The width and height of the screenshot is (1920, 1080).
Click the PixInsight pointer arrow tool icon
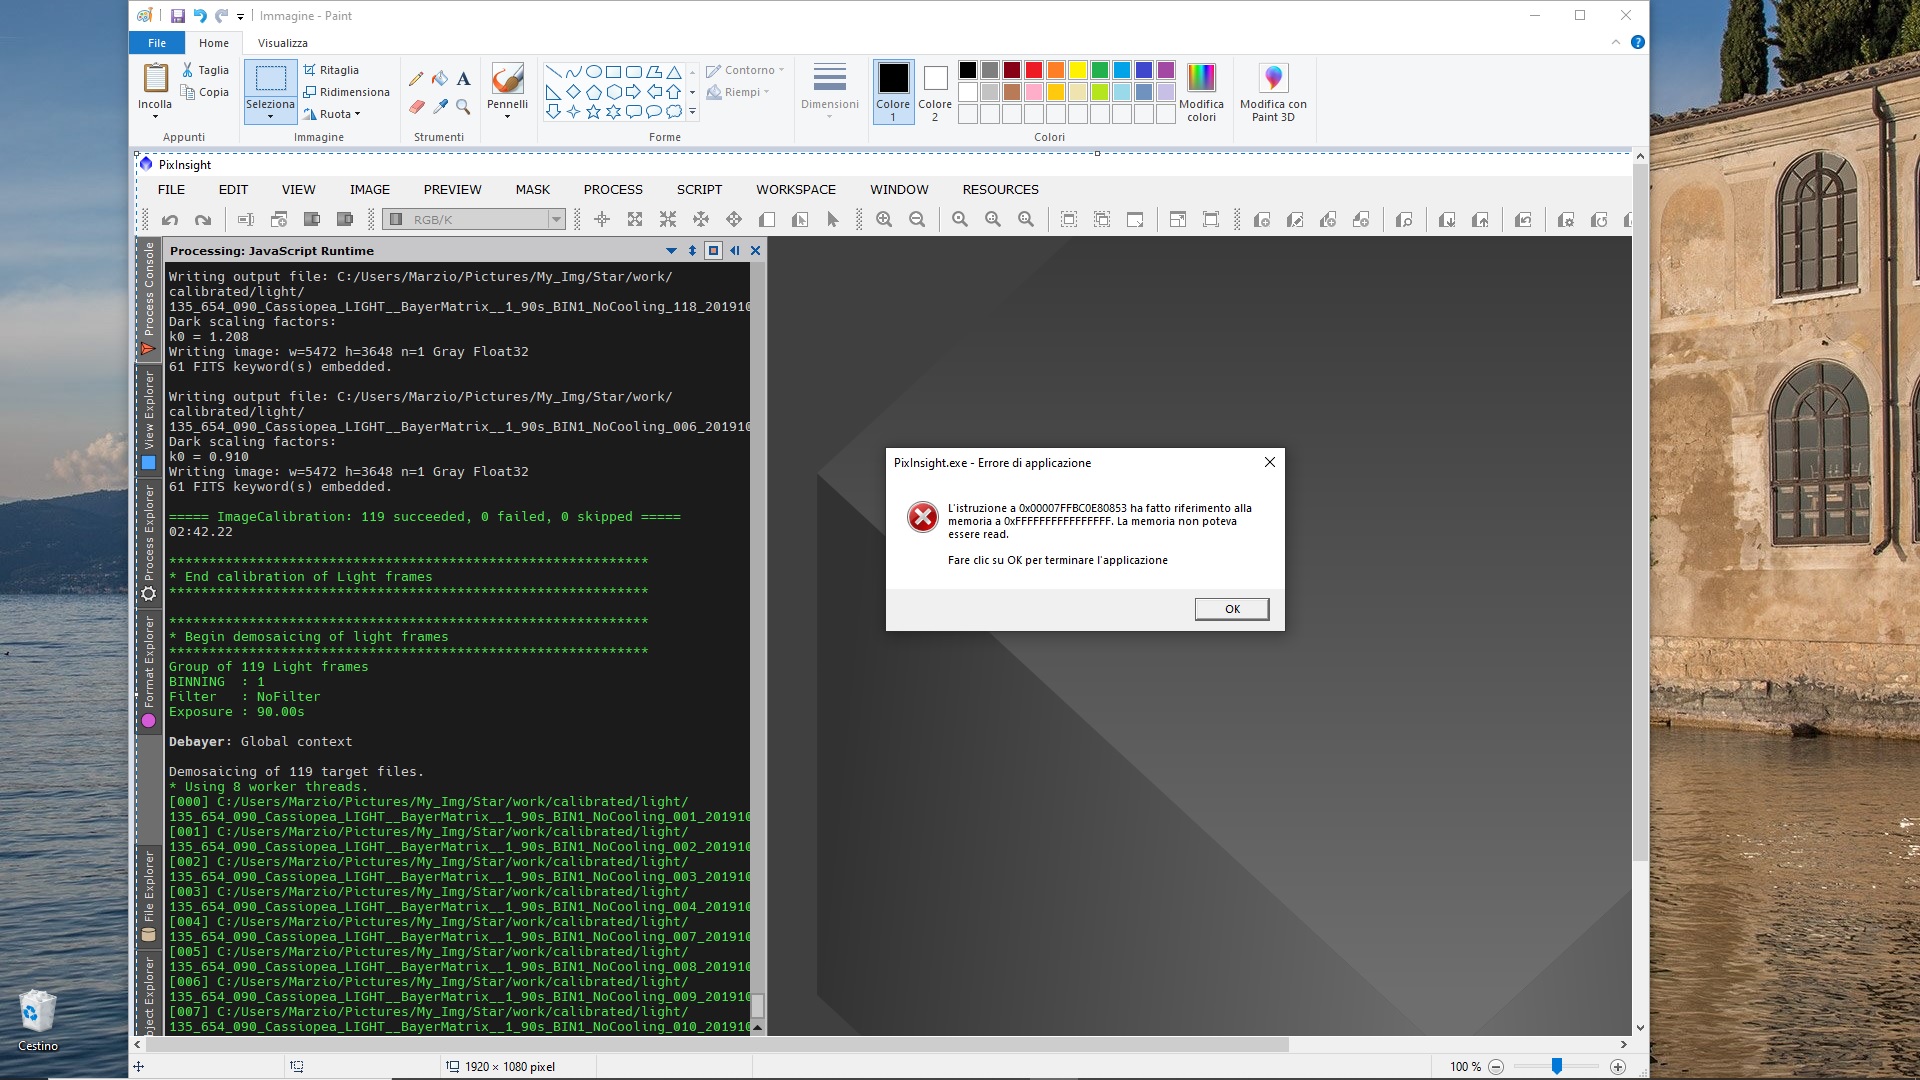832,220
